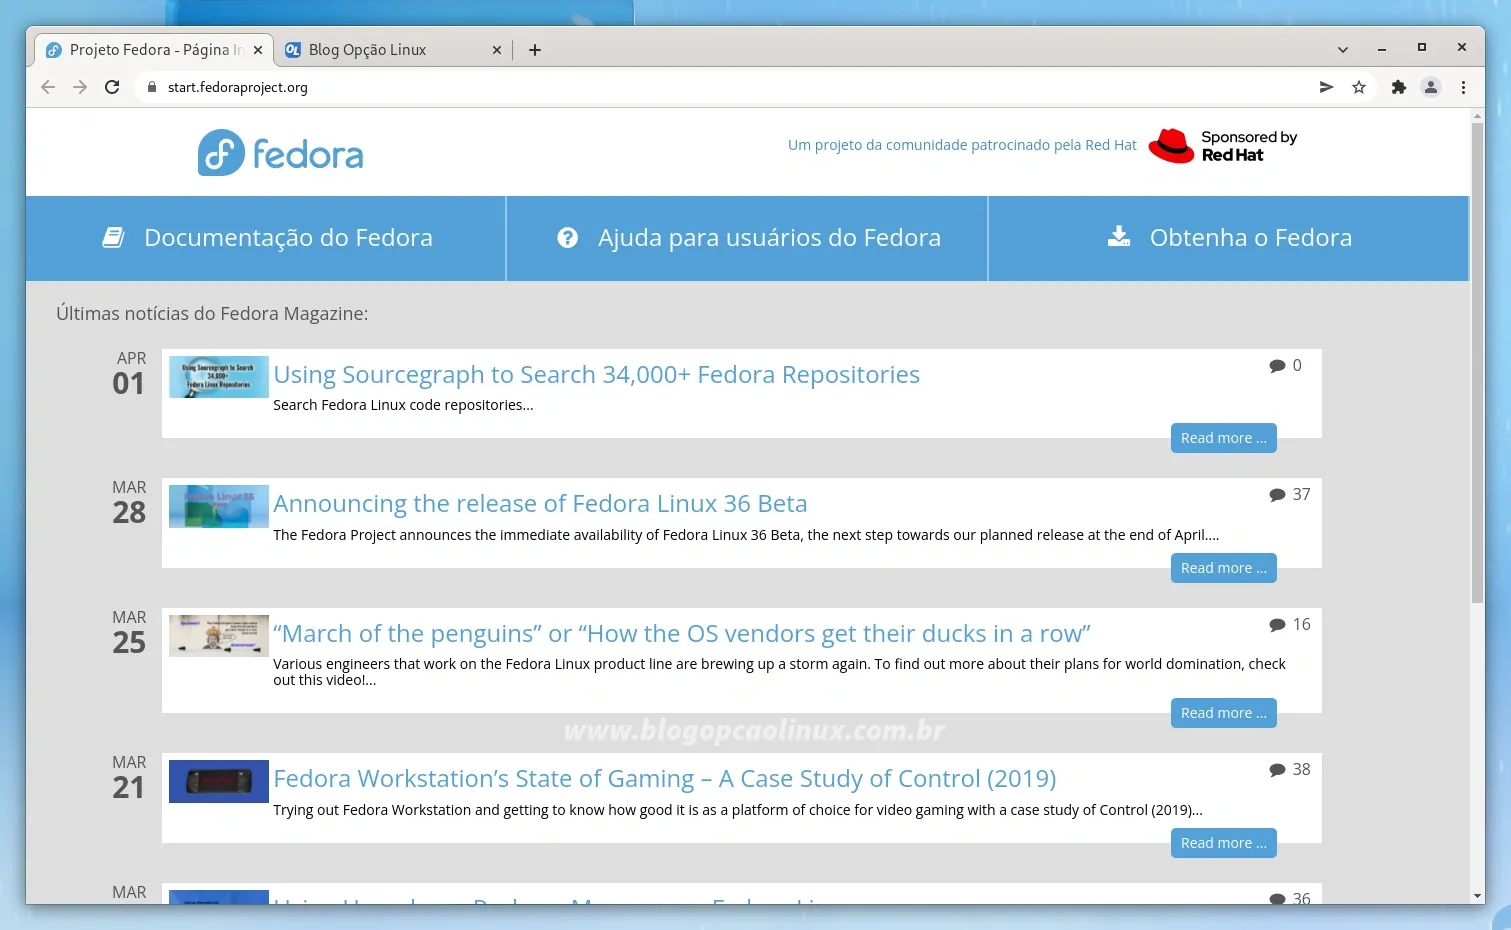
Task: Click the State of Gaming thumbnail
Action: pos(219,781)
